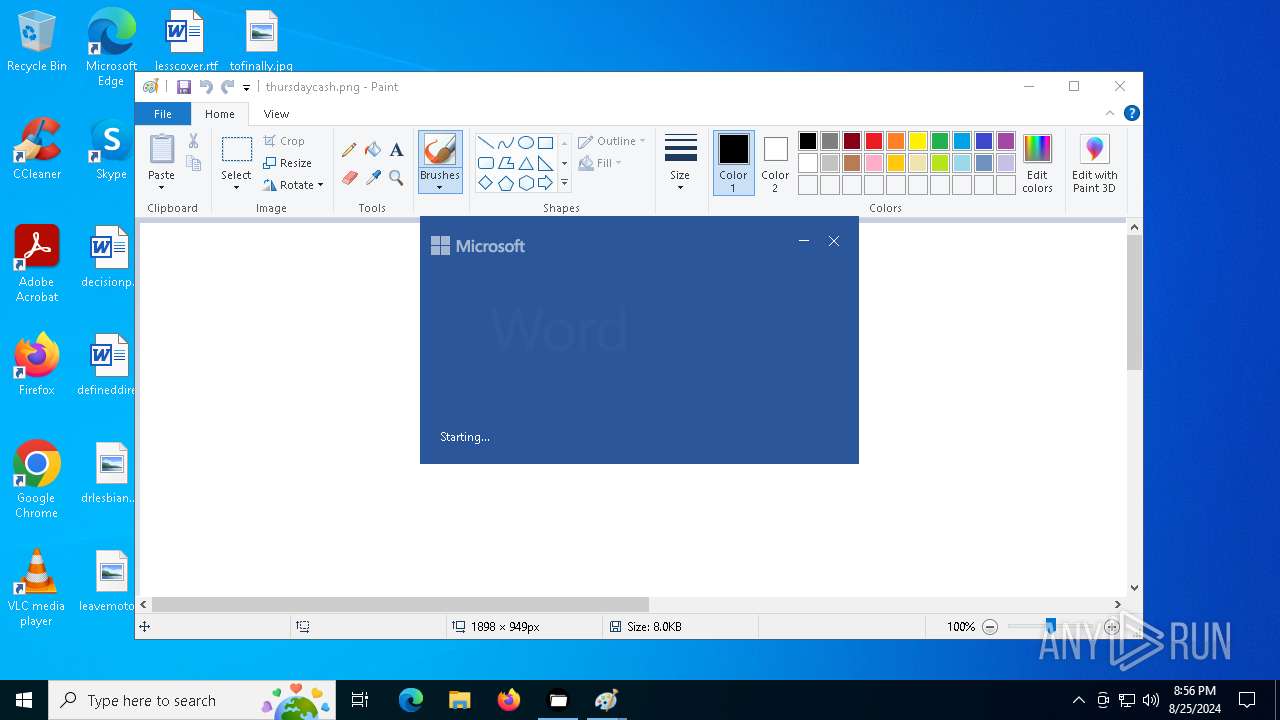The width and height of the screenshot is (1280, 720).
Task: Minimize the Word splash screen
Action: (804, 241)
